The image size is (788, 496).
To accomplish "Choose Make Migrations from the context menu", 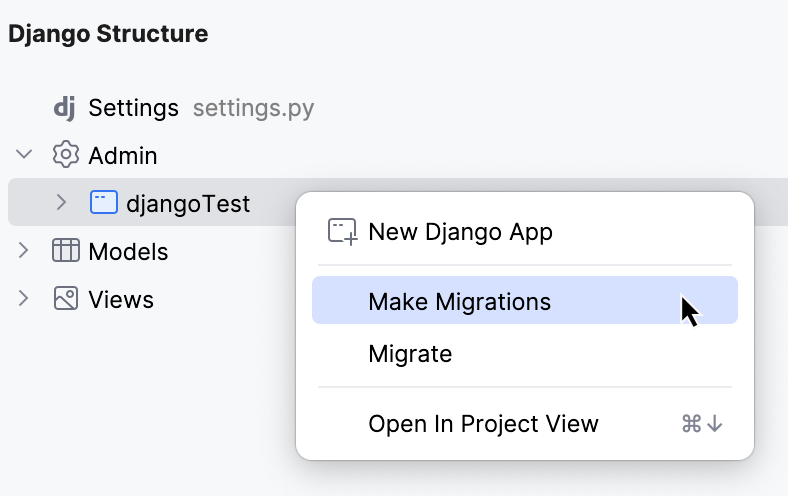I will tap(459, 301).
